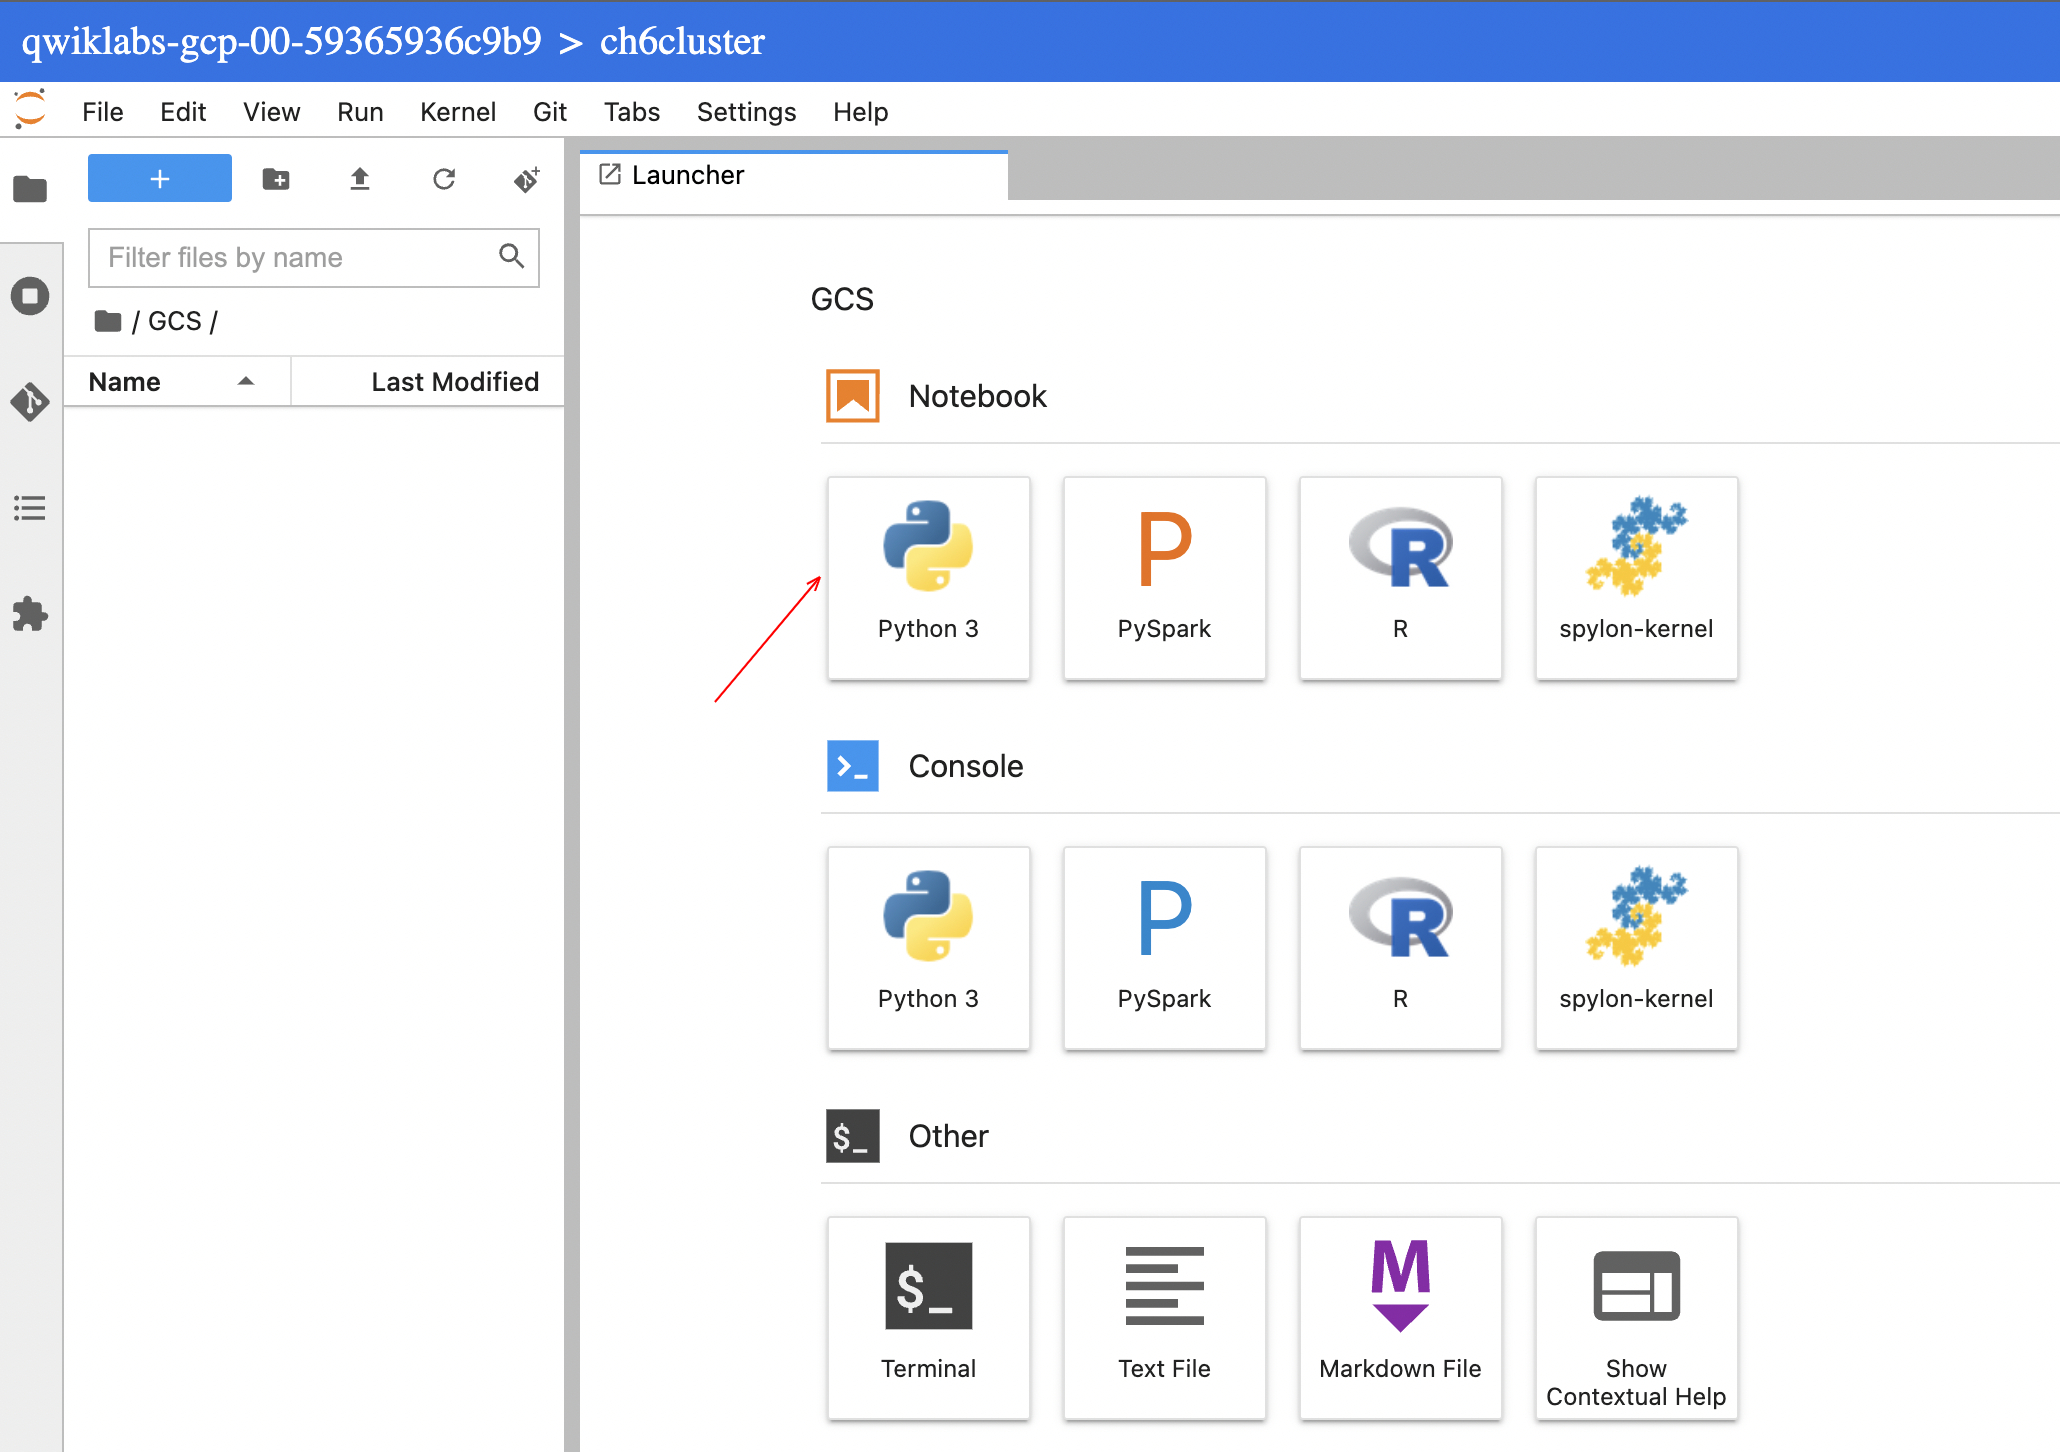Create a new Markdown File
Screen dimensions: 2060x1452
click(1400, 1318)
